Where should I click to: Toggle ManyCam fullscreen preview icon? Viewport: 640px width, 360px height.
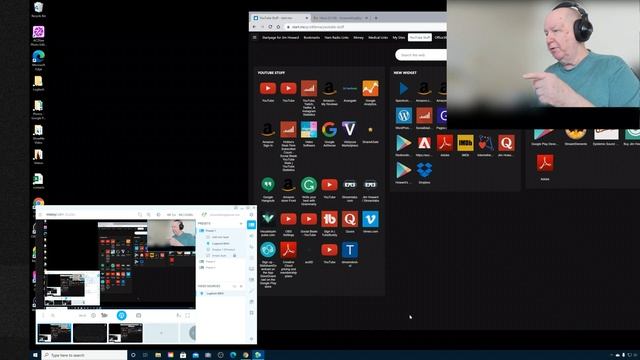tap(188, 316)
